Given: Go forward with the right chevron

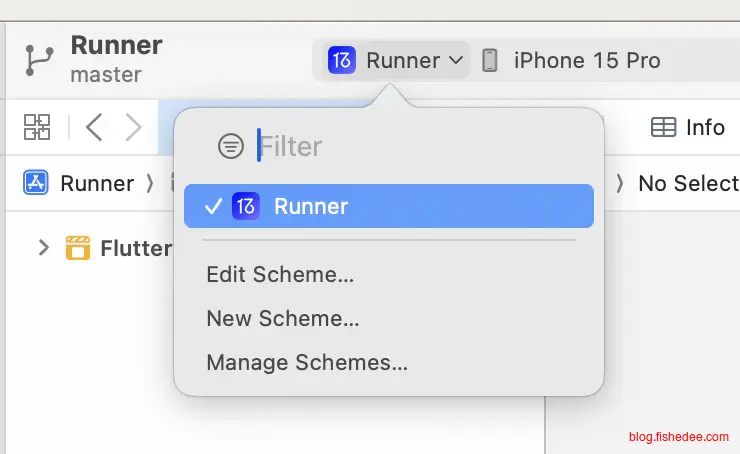Looking at the screenshot, I should [x=133, y=127].
